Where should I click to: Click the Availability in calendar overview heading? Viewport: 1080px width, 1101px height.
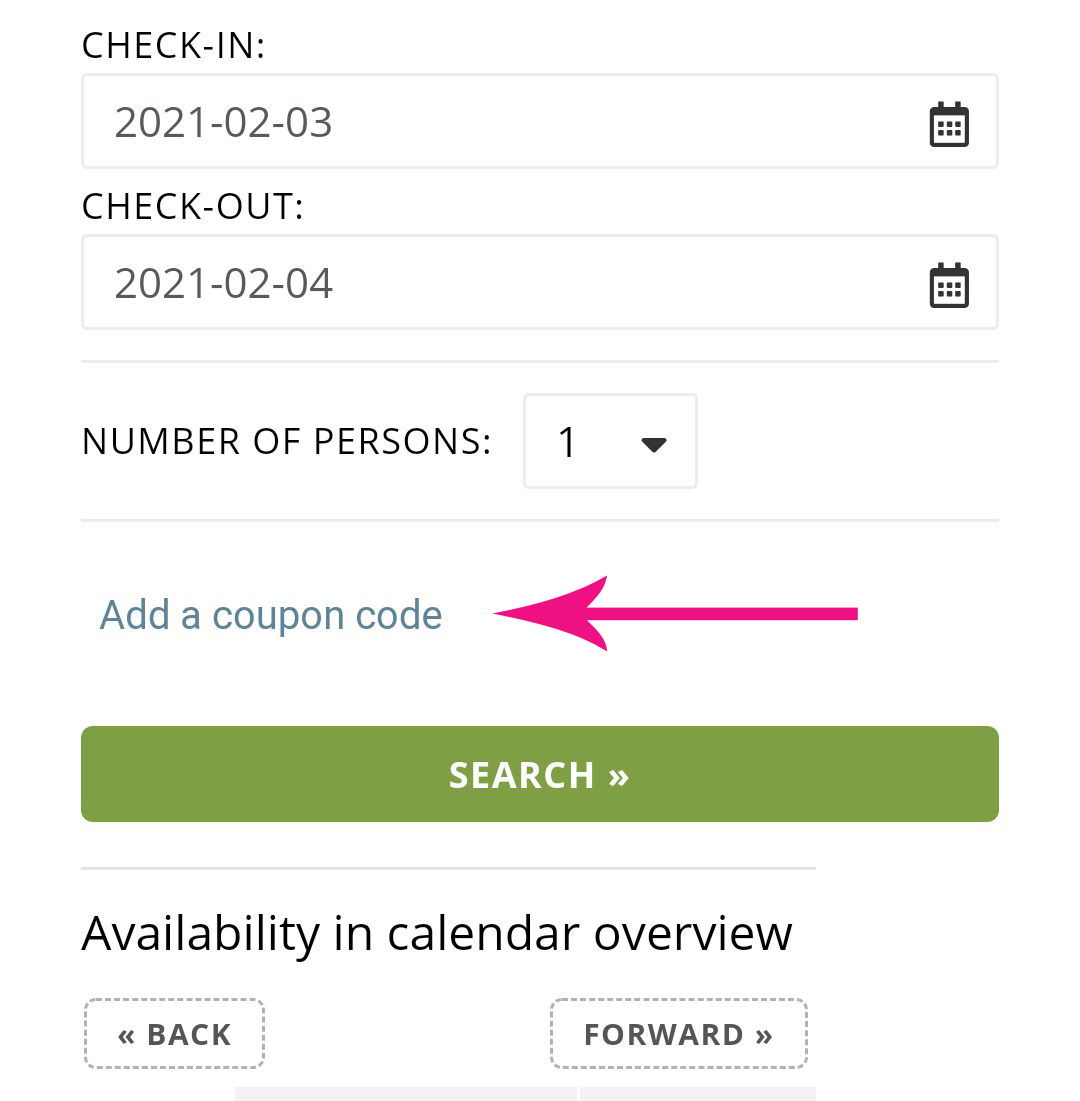[437, 934]
